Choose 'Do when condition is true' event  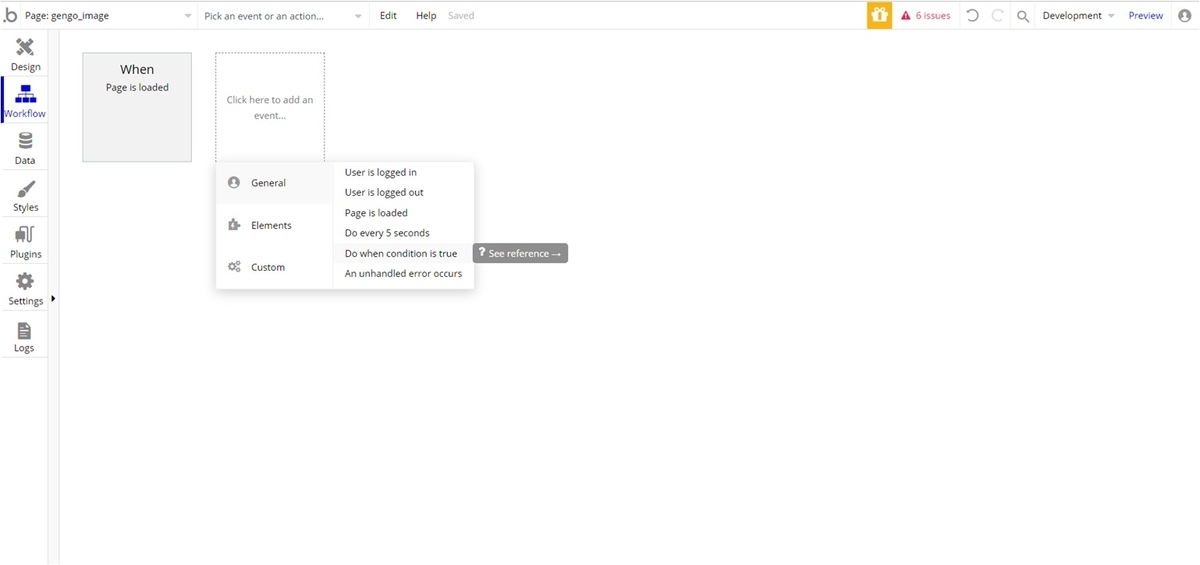pos(403,254)
